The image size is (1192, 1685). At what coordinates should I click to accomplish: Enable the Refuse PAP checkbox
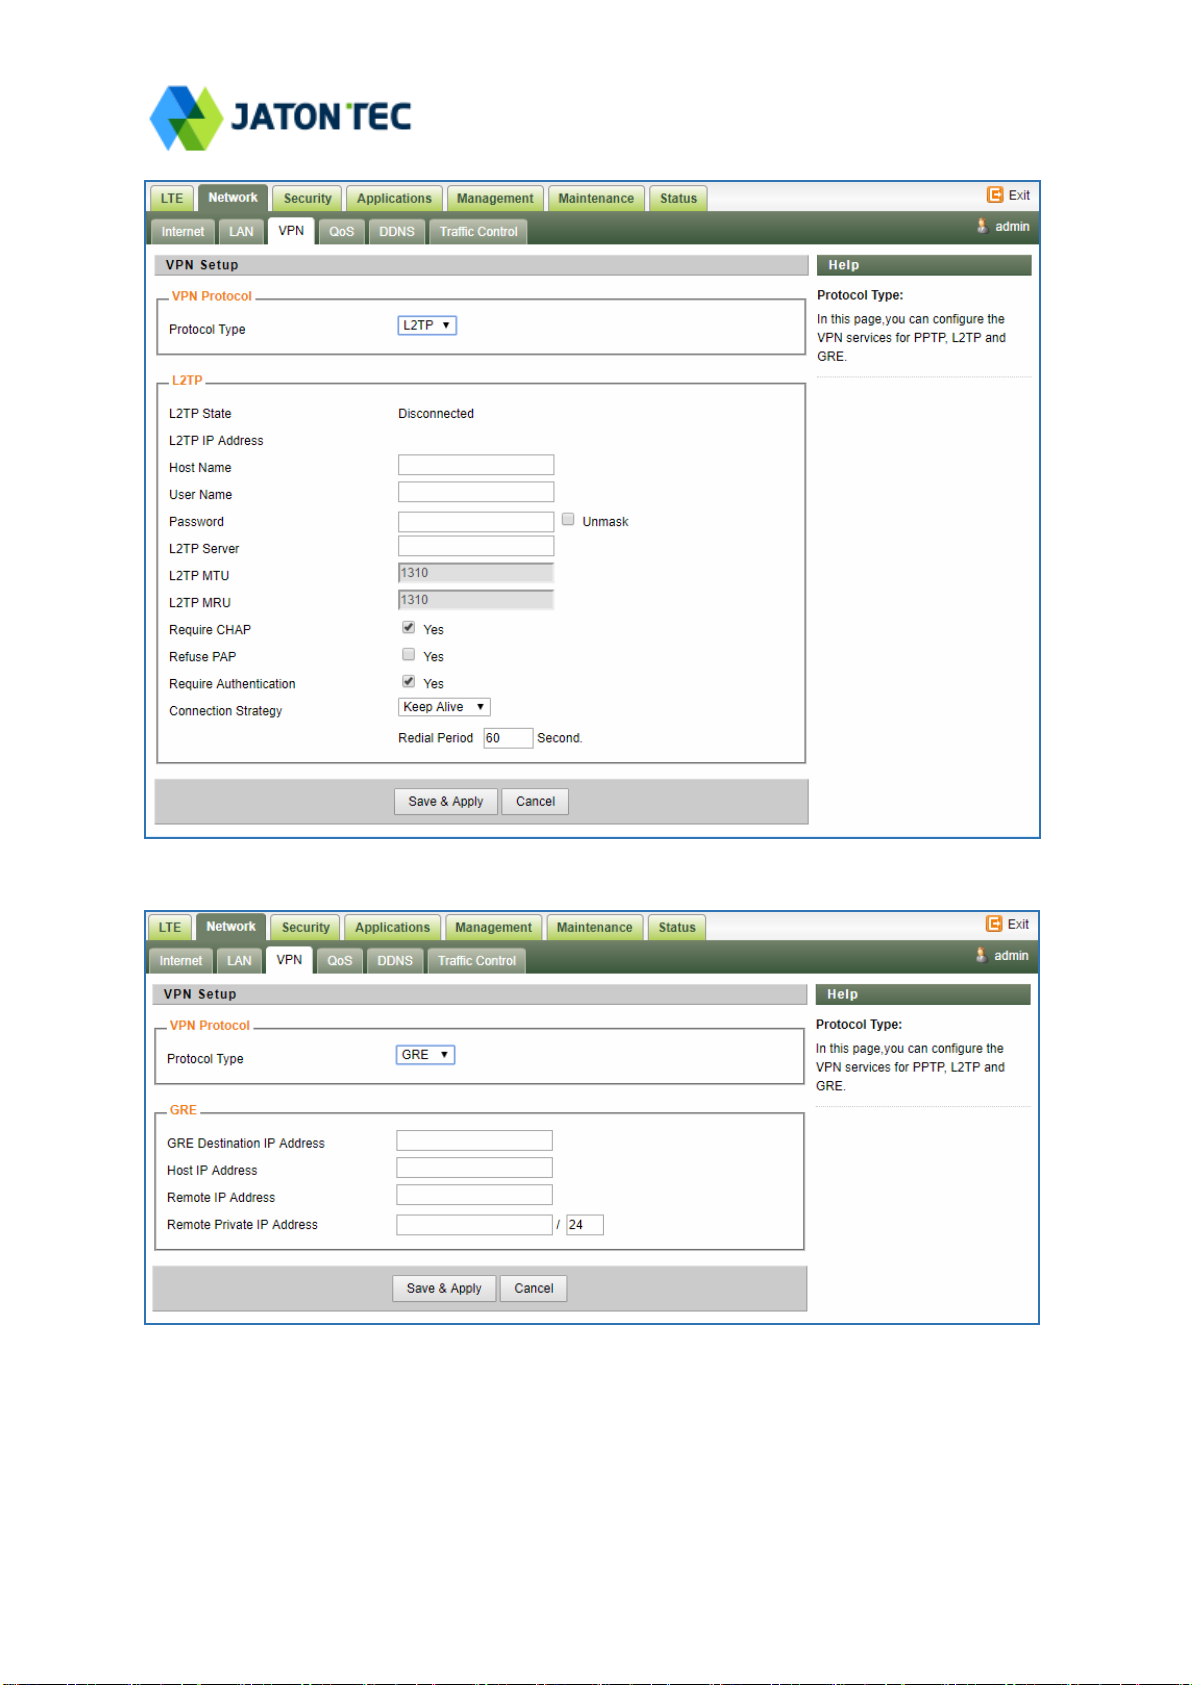pyautogui.click(x=408, y=655)
